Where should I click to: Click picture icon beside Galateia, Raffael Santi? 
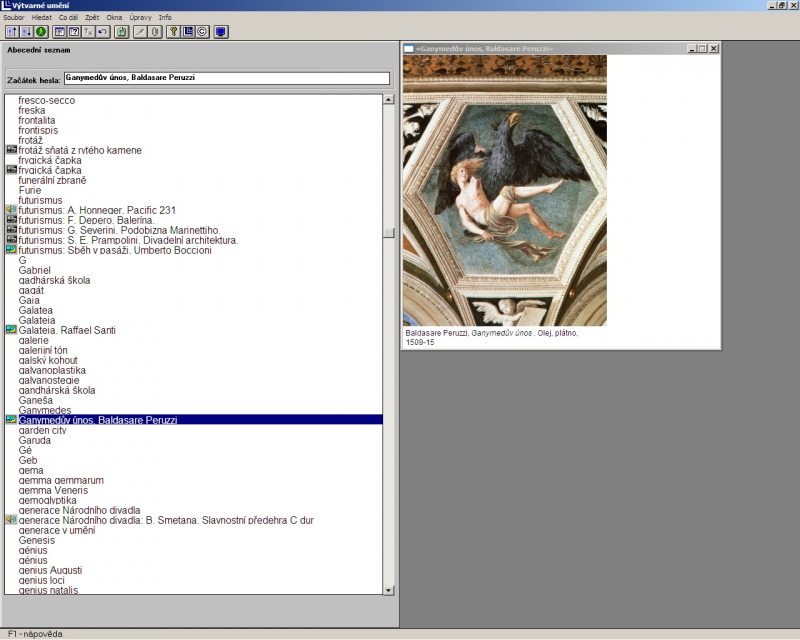coord(11,330)
